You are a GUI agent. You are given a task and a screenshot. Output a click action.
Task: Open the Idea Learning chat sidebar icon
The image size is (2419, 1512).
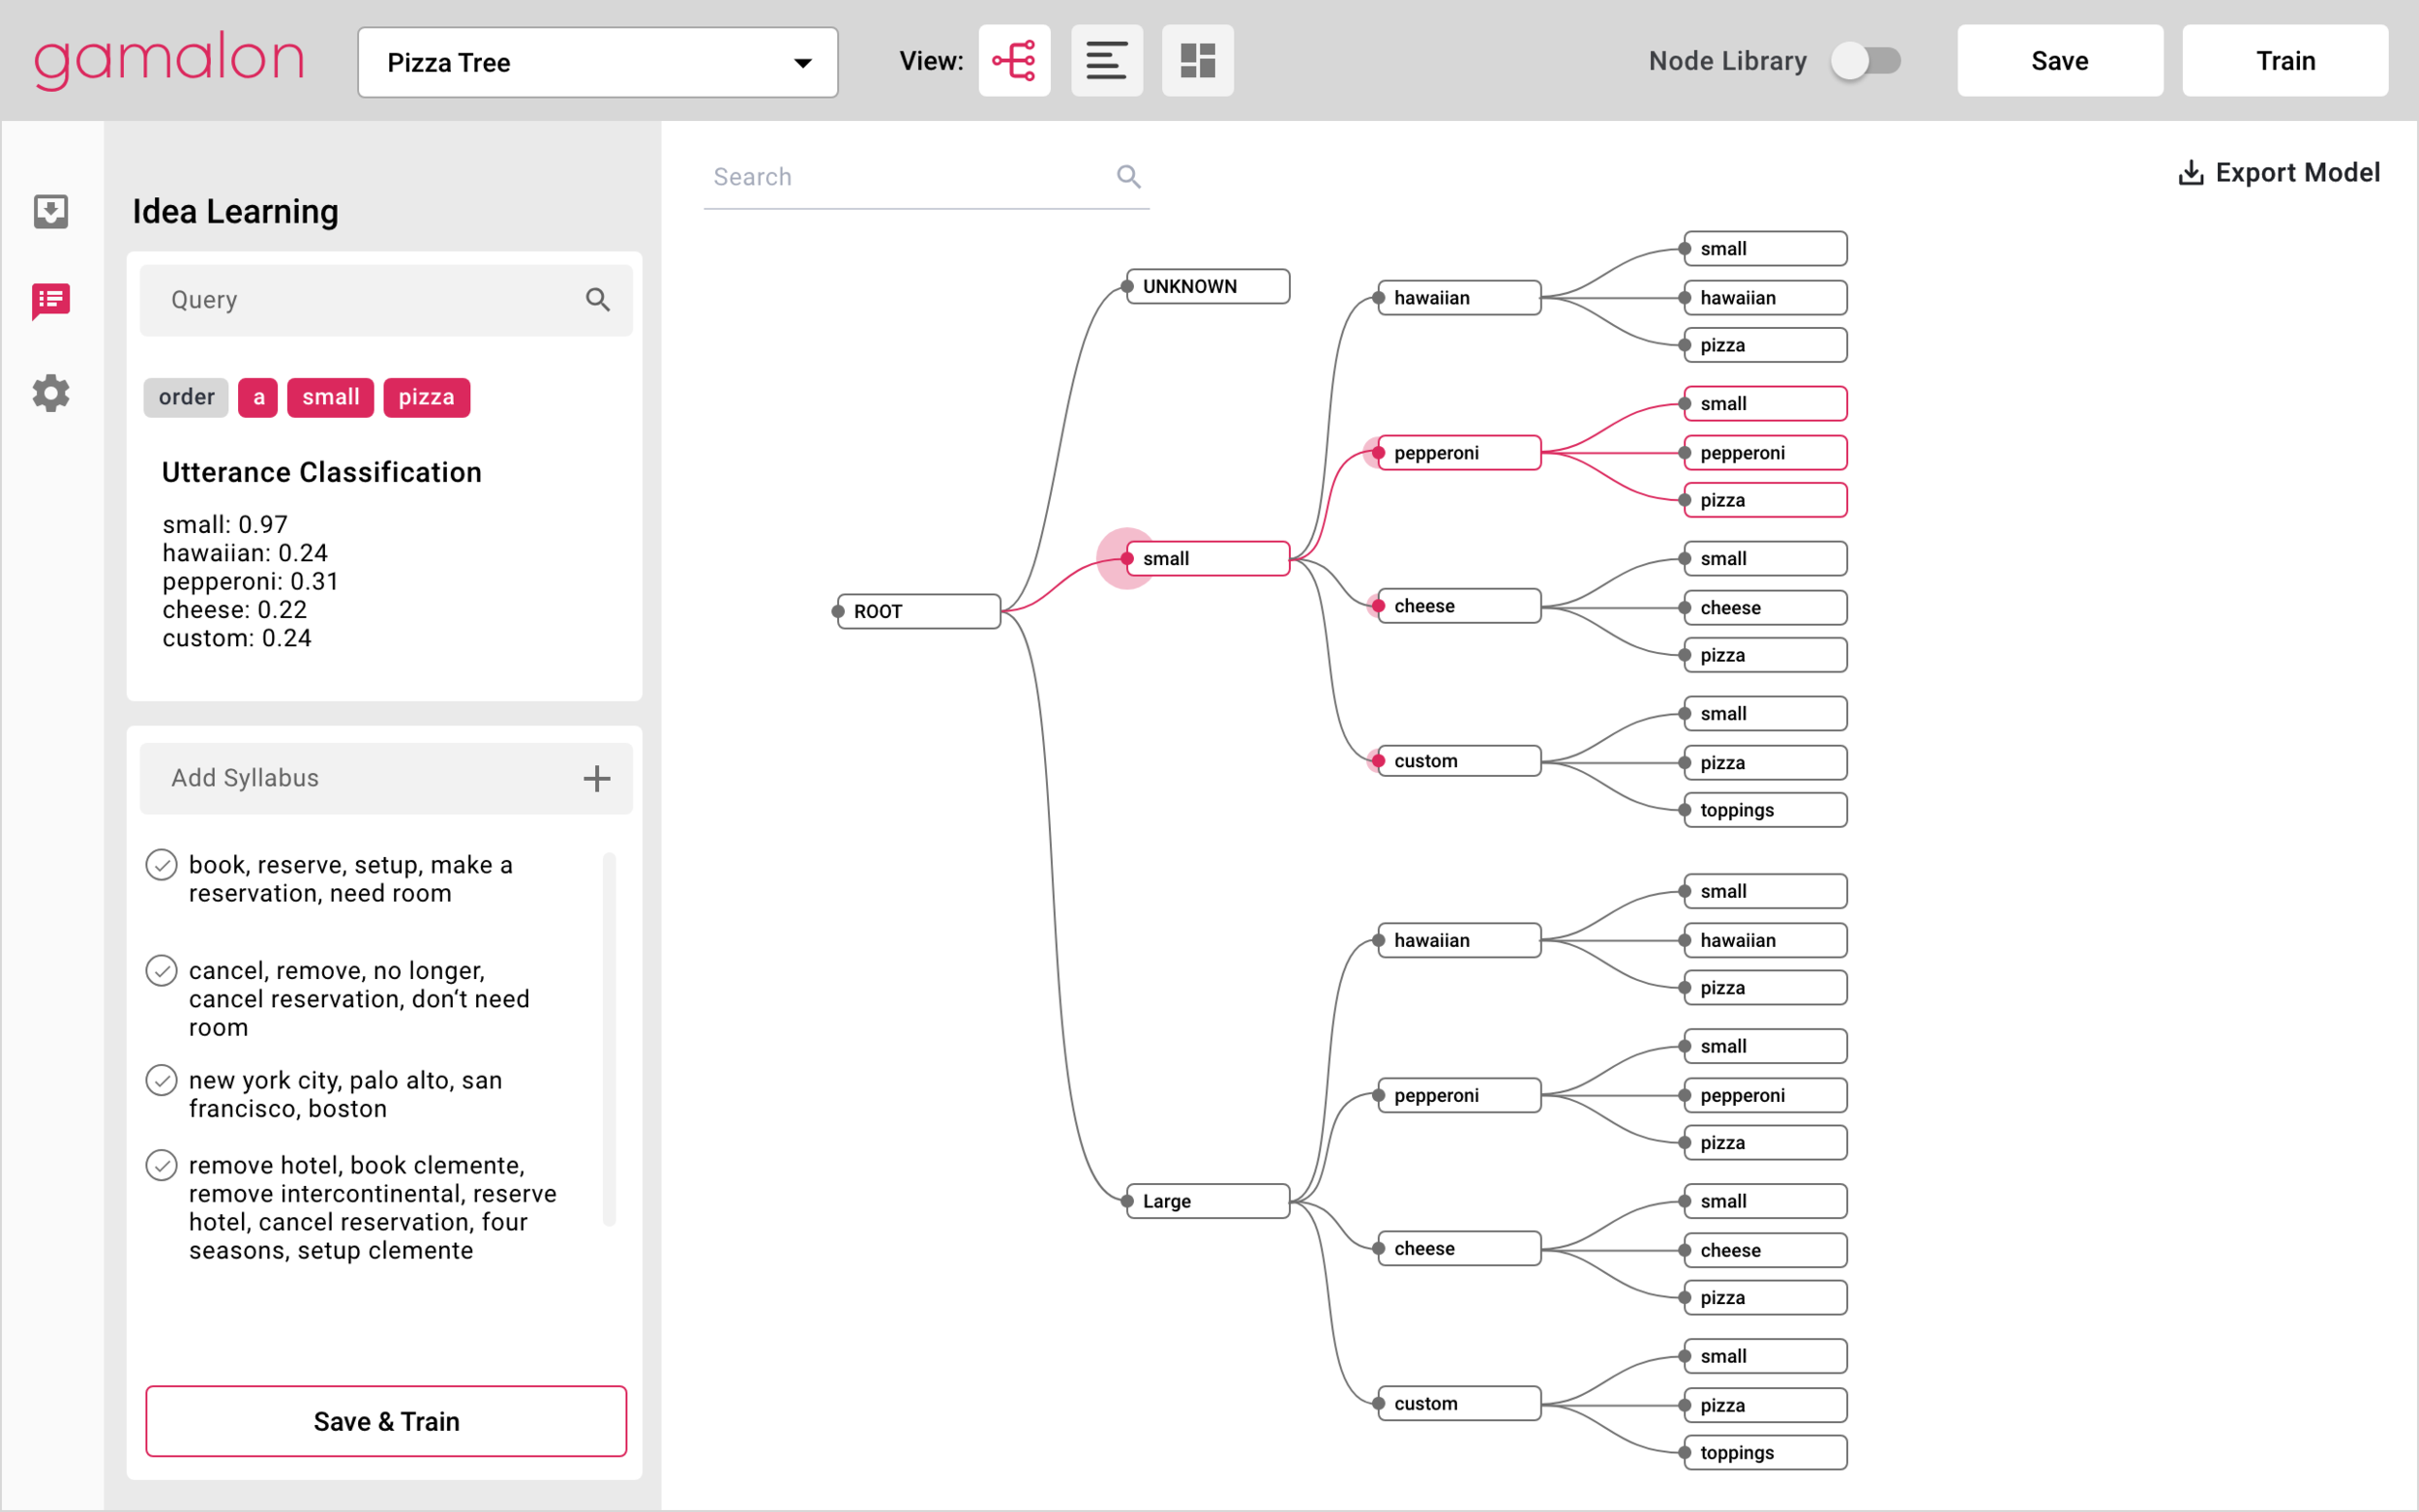[x=51, y=299]
